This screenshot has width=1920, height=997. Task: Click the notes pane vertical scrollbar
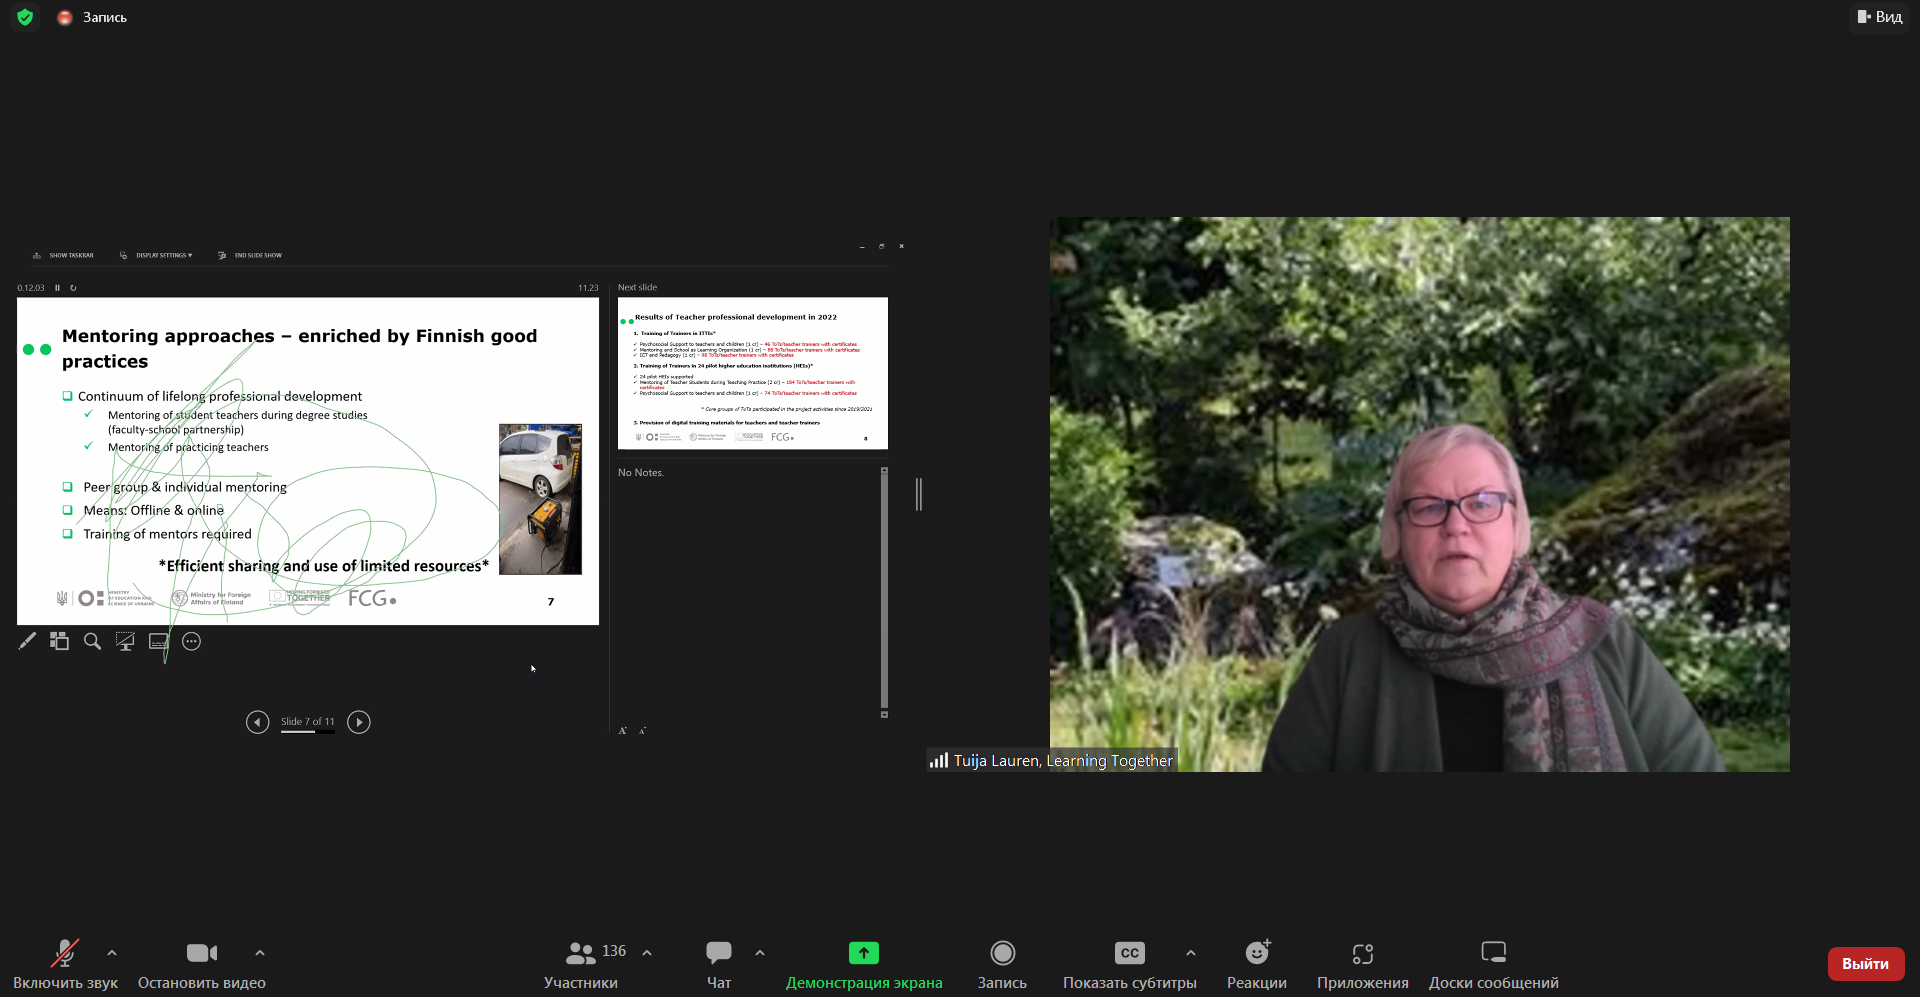pyautogui.click(x=884, y=590)
